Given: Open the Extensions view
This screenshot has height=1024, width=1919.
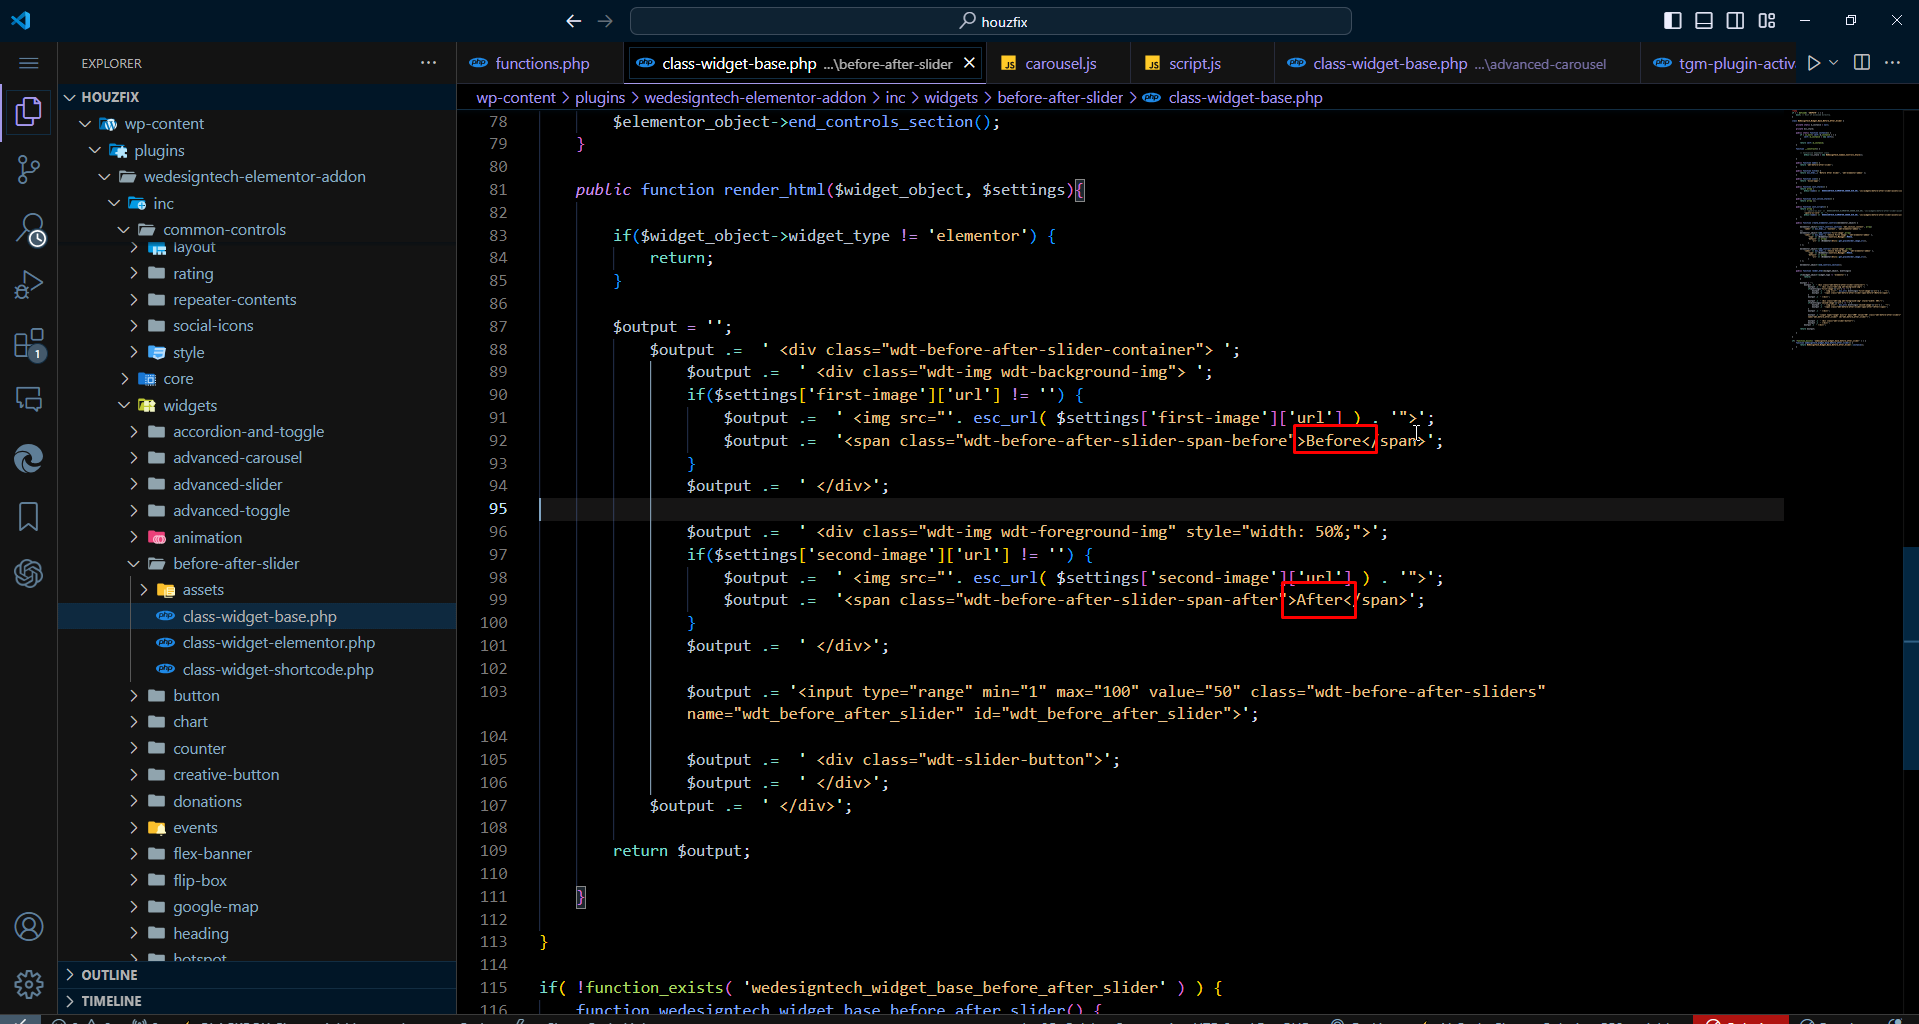Looking at the screenshot, I should [28, 344].
